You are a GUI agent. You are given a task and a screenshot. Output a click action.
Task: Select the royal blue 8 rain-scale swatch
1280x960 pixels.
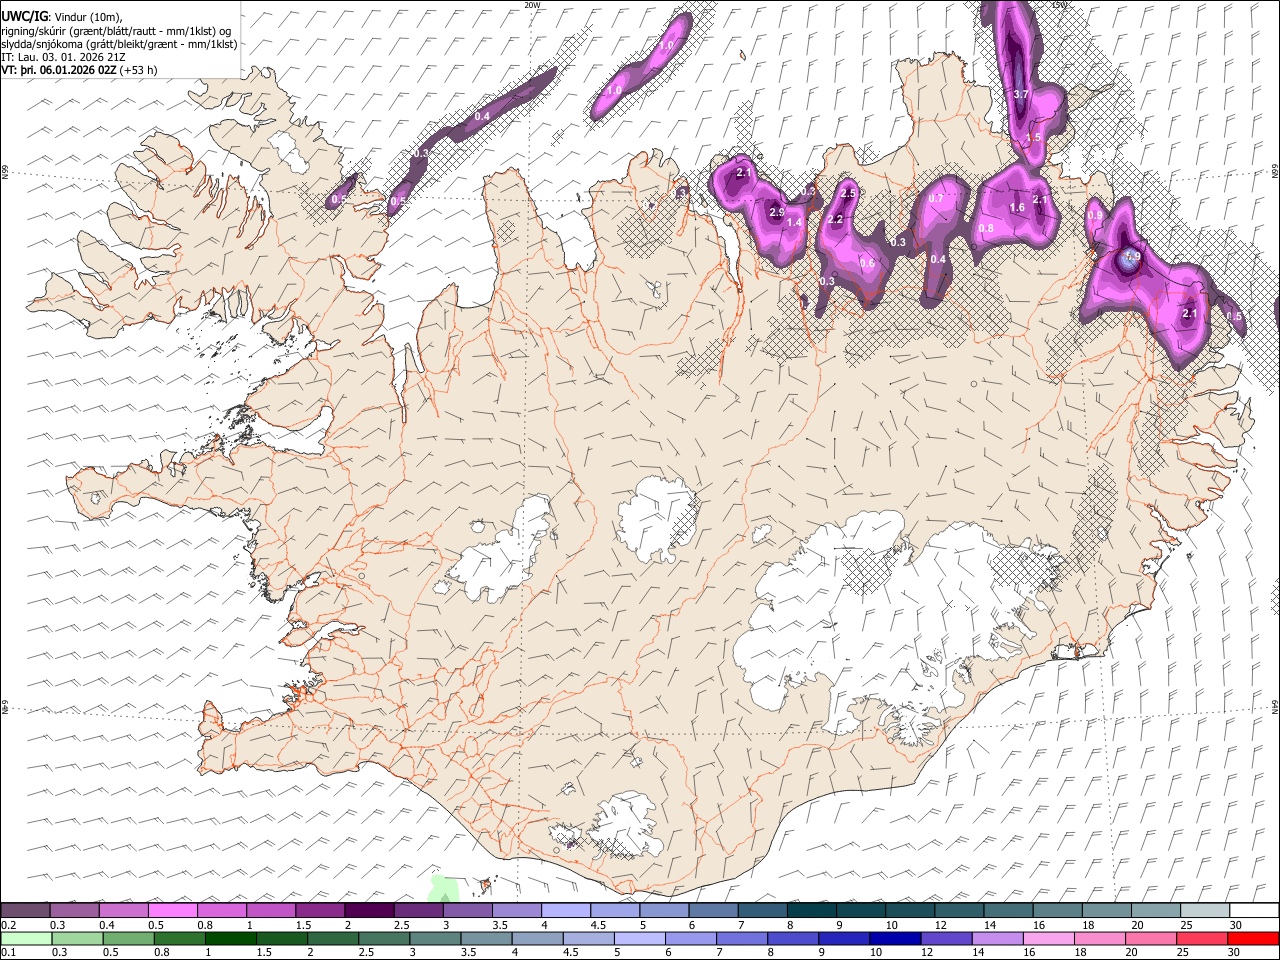click(x=793, y=938)
